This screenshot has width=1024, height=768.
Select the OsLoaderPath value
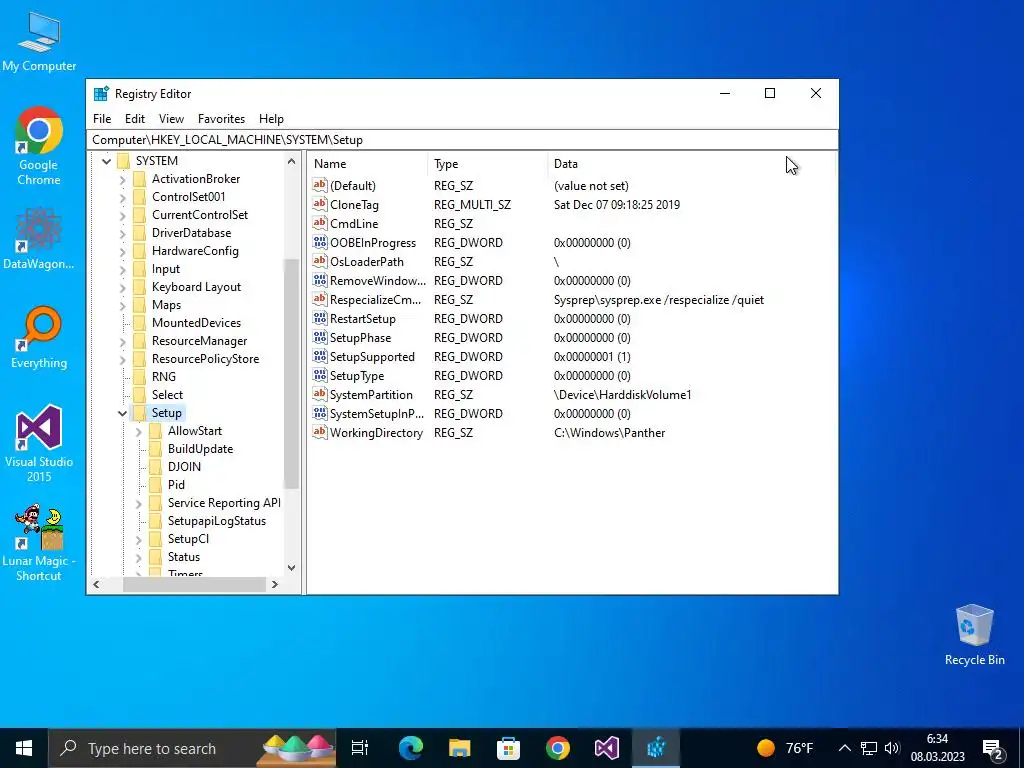click(366, 261)
